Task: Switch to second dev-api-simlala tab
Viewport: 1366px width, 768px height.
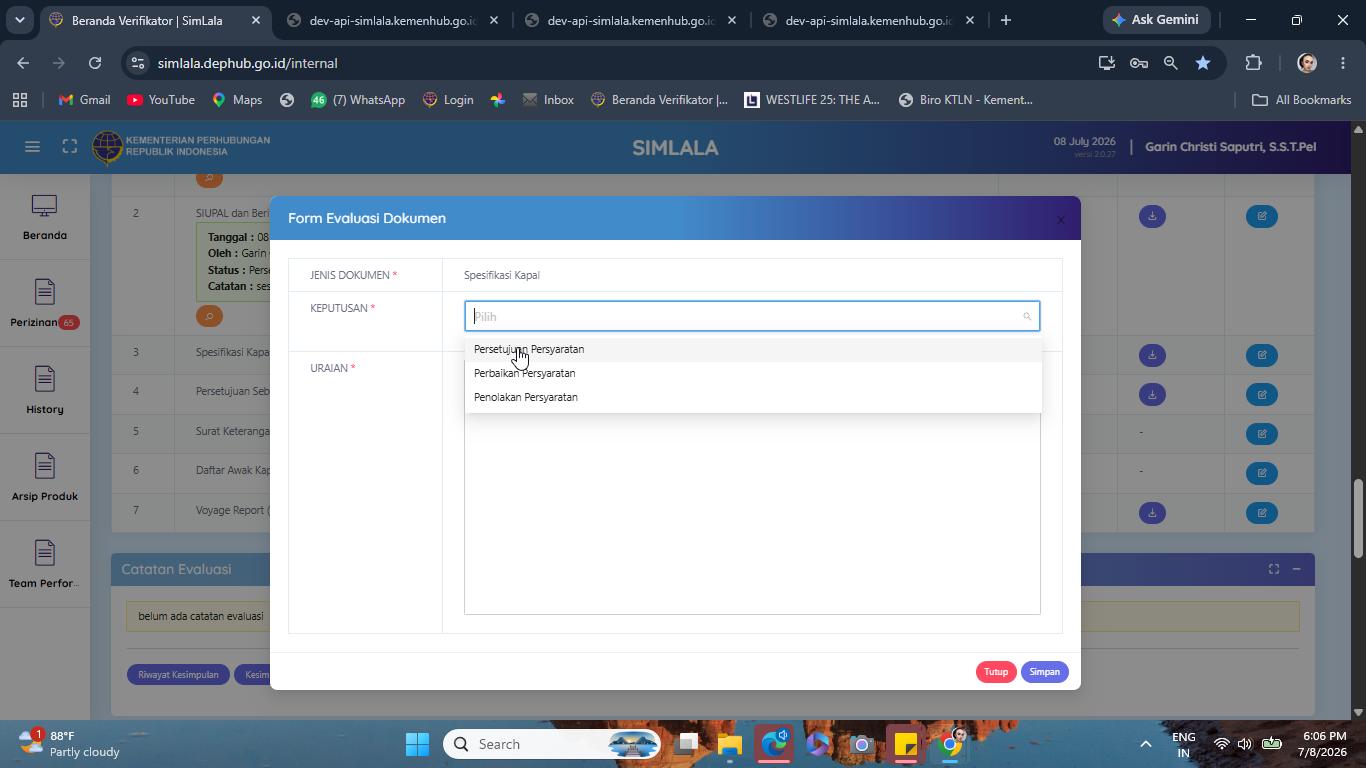Action: tap(391, 20)
